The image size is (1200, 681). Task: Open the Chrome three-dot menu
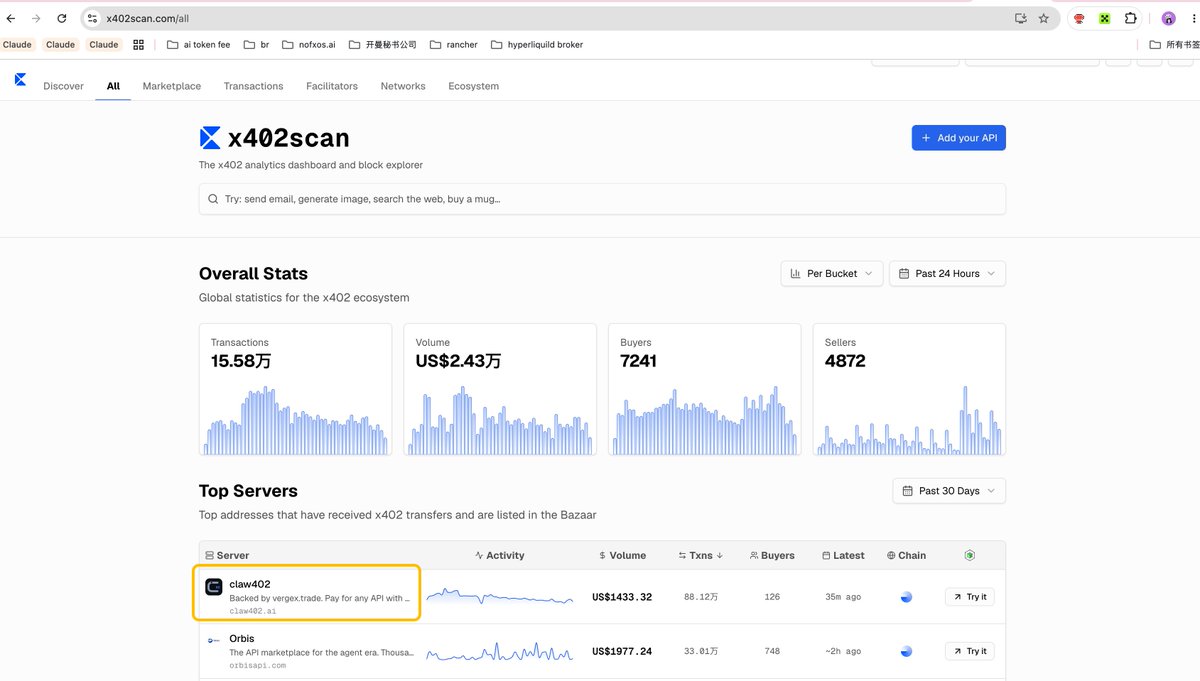1192,18
